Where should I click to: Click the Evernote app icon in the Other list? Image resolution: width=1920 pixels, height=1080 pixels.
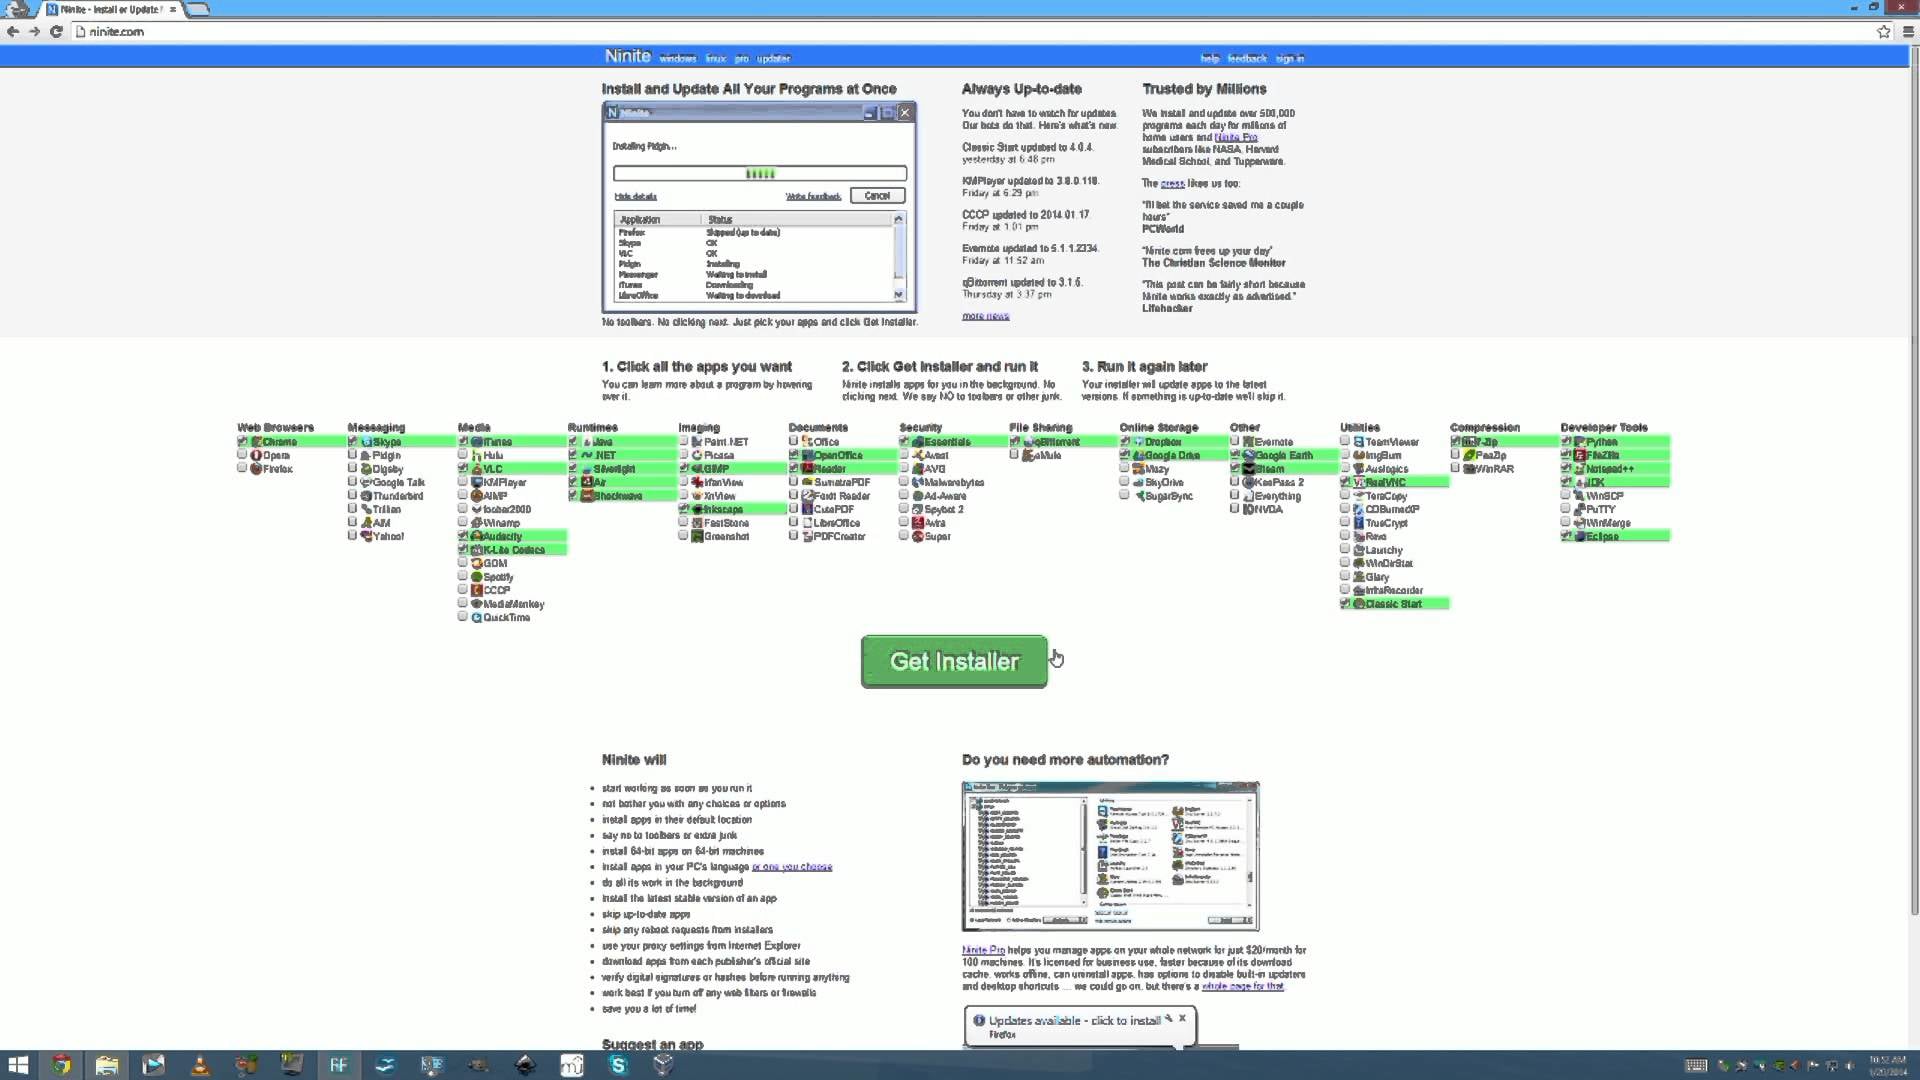1248,442
